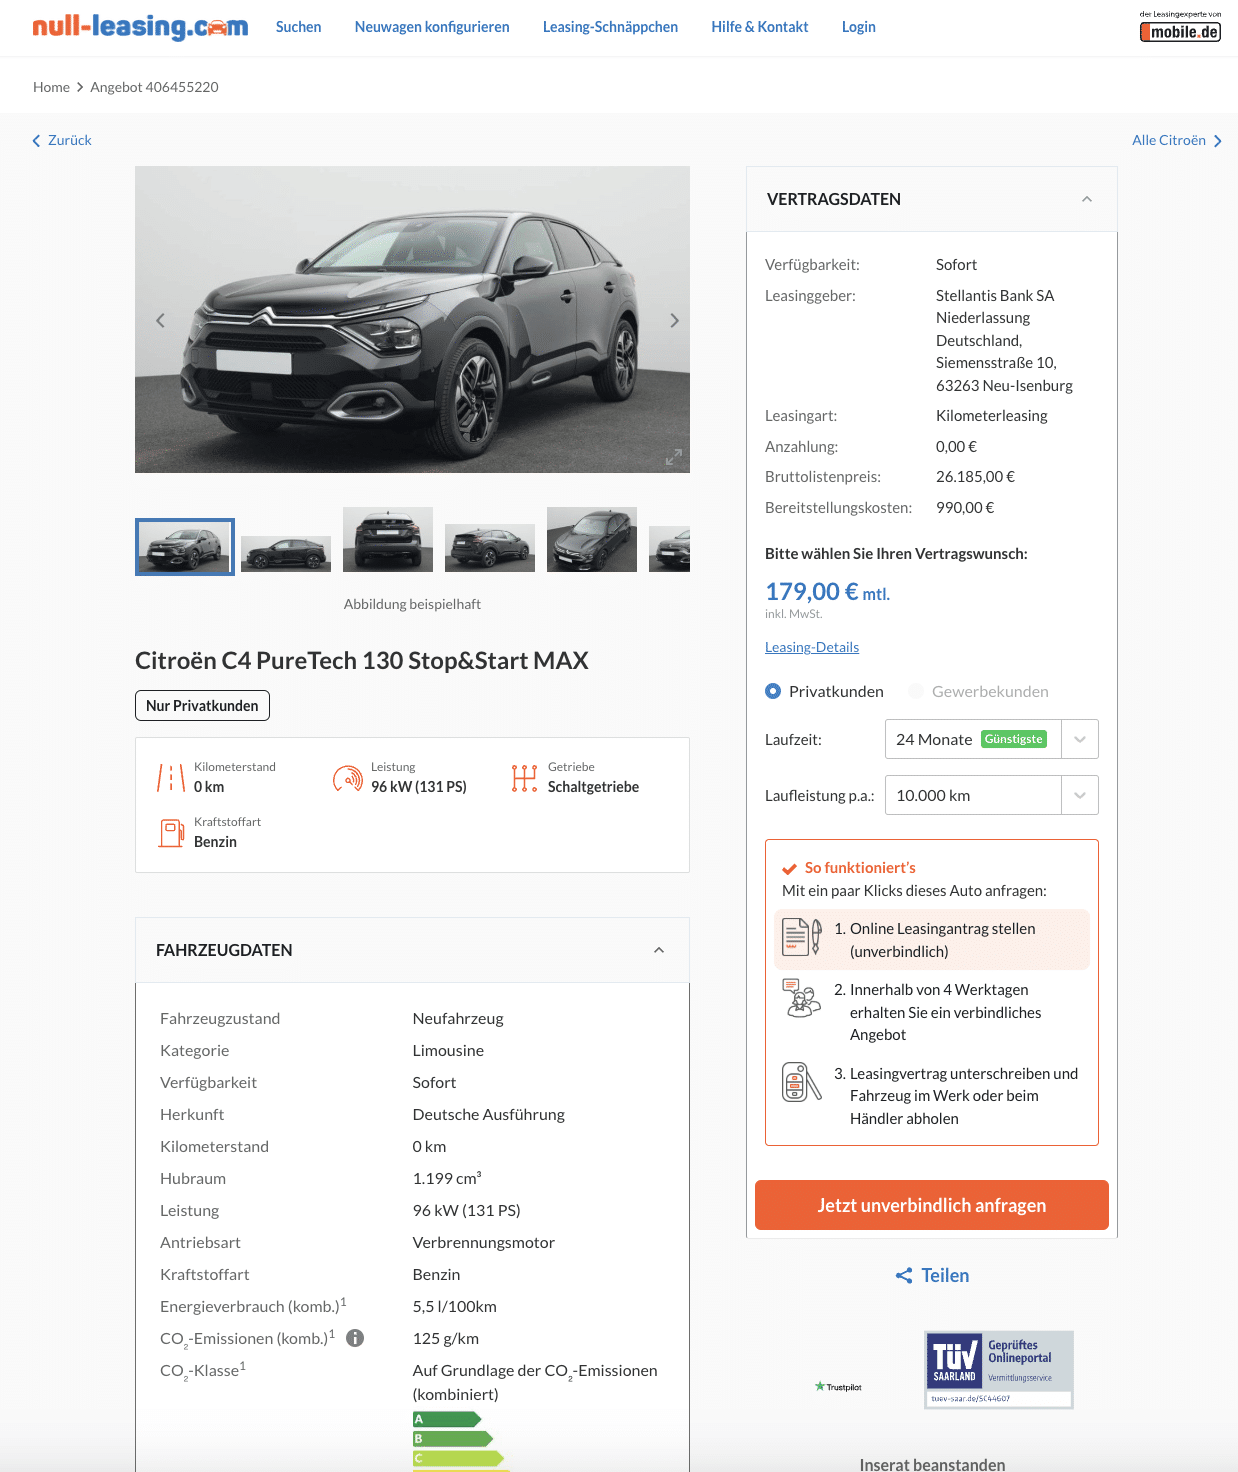Click Jetzt unverbindlich anfragen button

click(x=932, y=1205)
